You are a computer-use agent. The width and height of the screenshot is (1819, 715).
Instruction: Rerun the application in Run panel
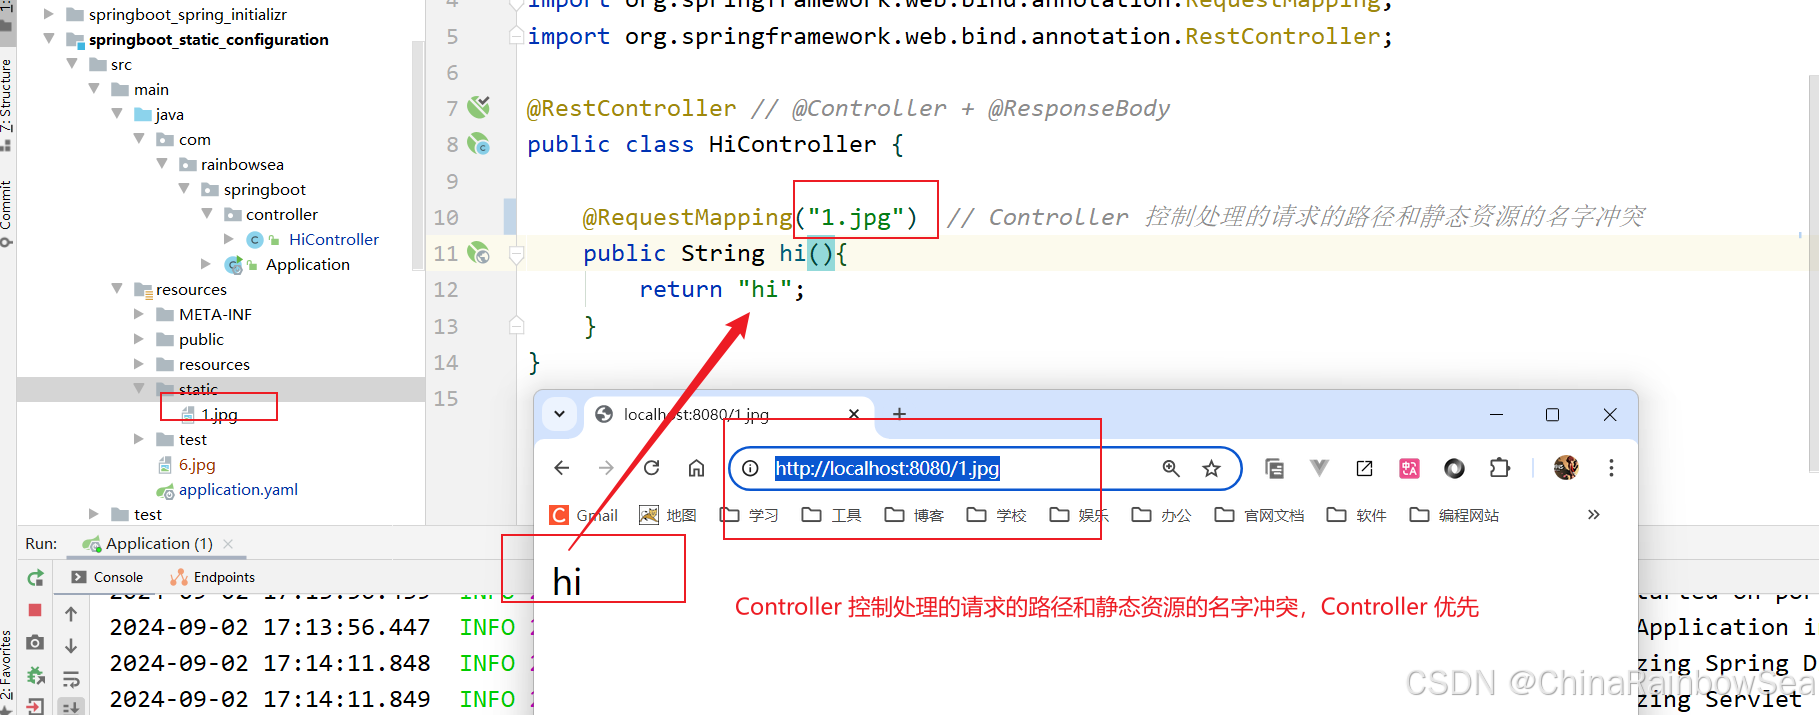[35, 578]
